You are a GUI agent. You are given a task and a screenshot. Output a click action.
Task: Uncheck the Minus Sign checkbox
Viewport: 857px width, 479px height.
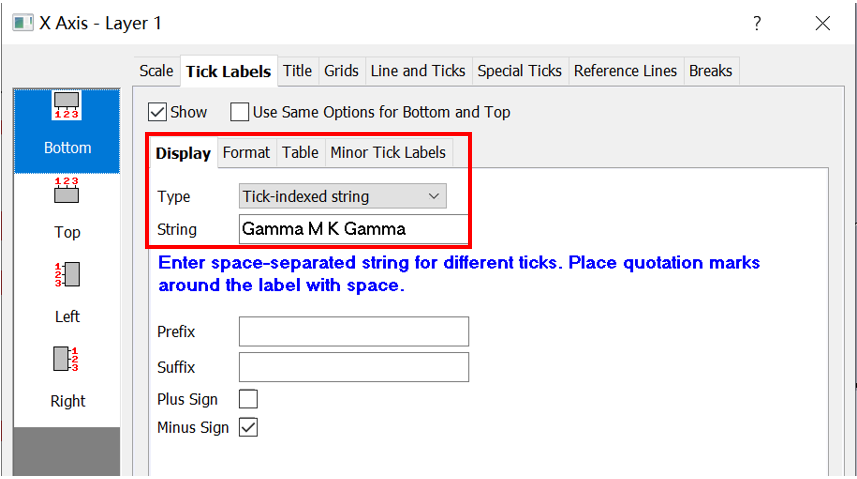(x=248, y=428)
